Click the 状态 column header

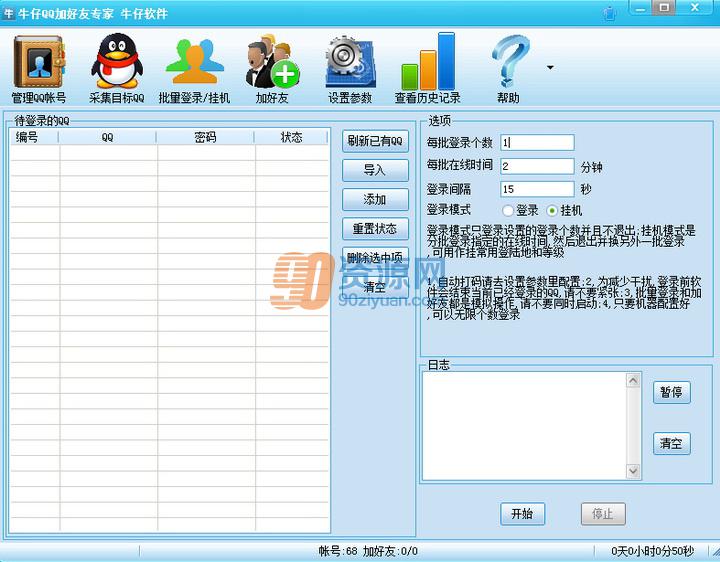[291, 137]
